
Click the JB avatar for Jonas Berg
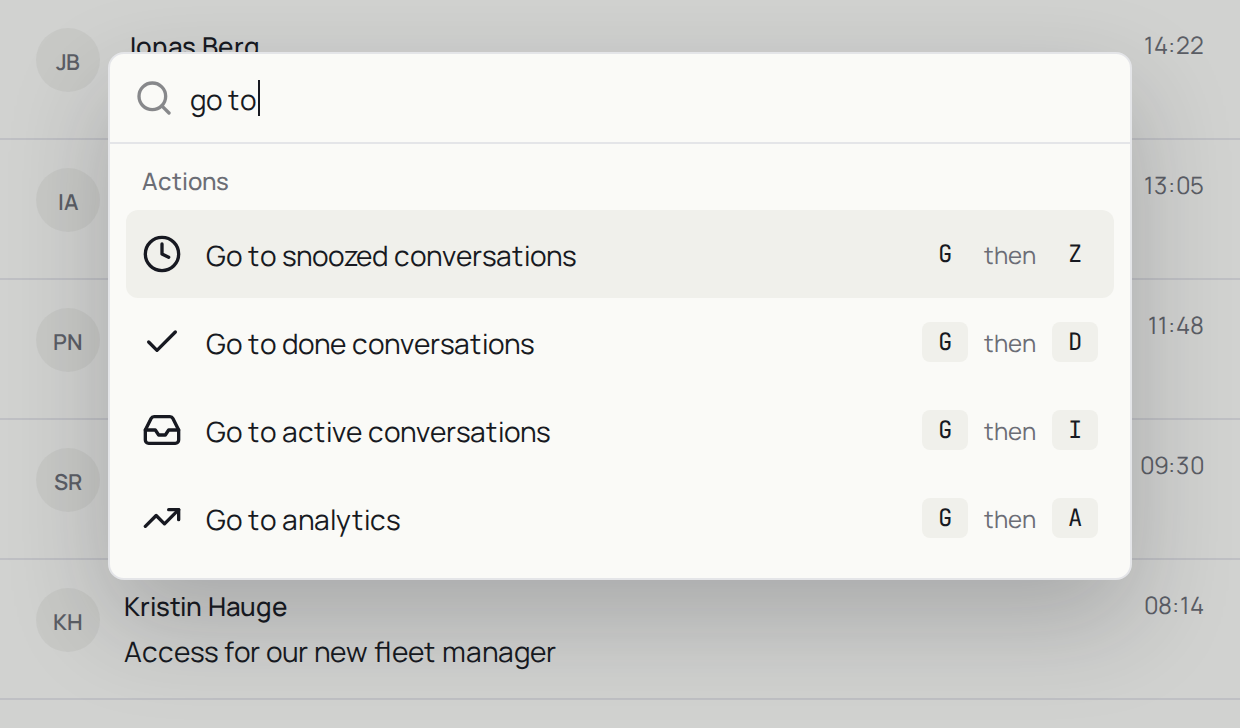[x=68, y=61]
